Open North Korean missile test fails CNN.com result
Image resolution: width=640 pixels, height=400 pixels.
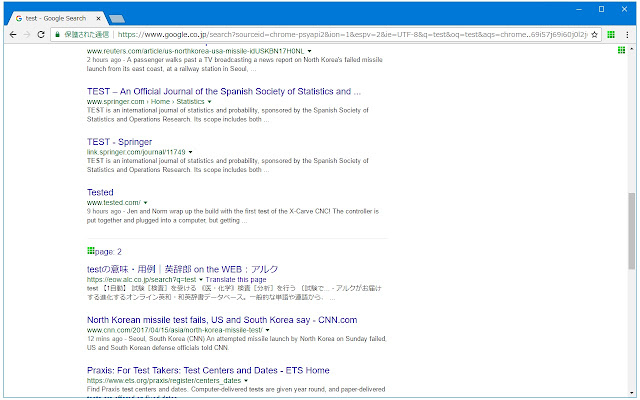pos(222,320)
